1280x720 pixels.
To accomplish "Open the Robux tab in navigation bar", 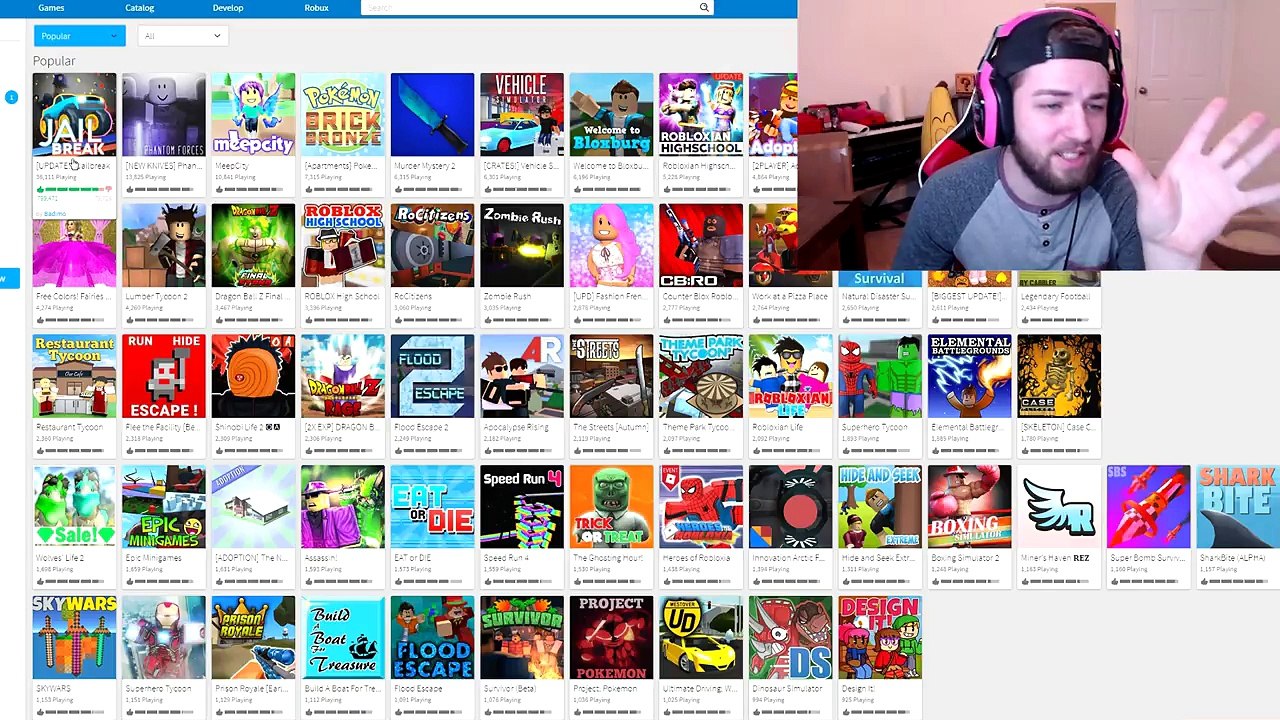I will click(x=316, y=8).
